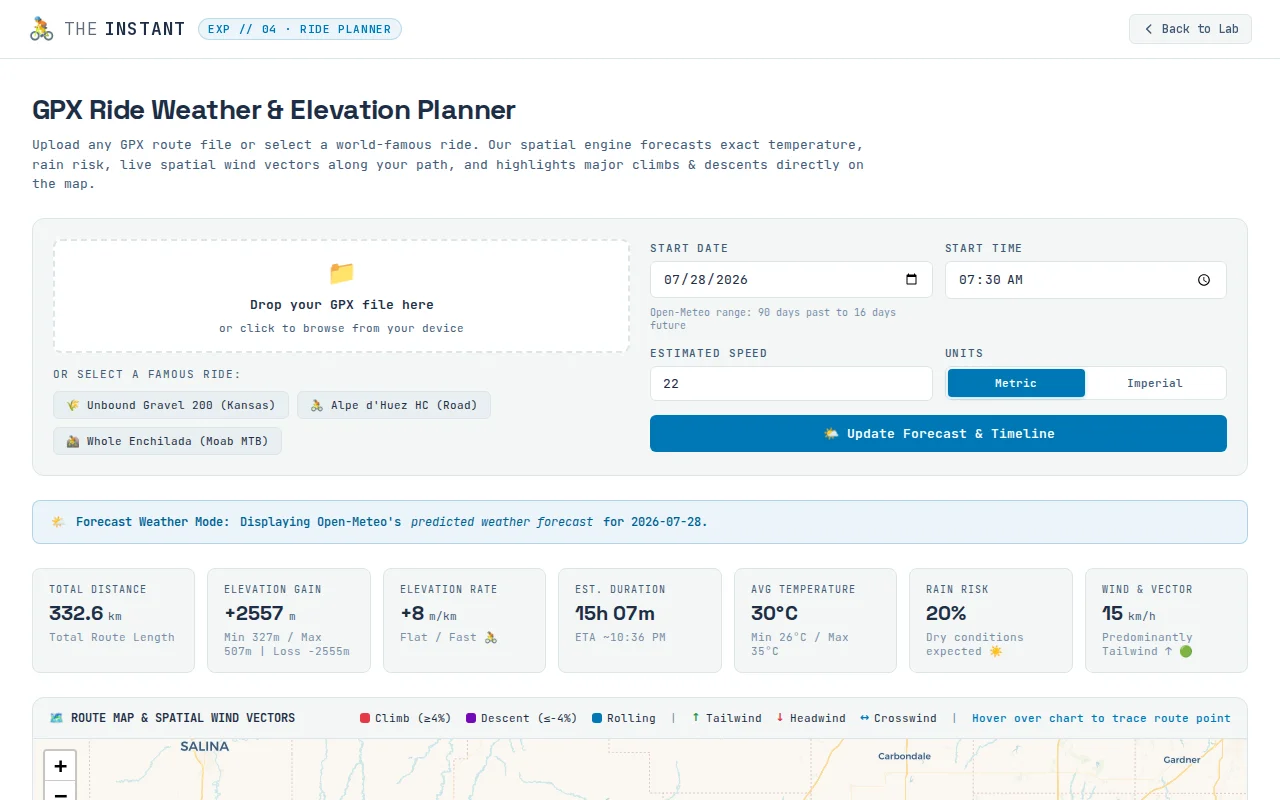The image size is (1280, 800).
Task: Click the red Headwind arrow legend icon
Action: click(x=780, y=717)
